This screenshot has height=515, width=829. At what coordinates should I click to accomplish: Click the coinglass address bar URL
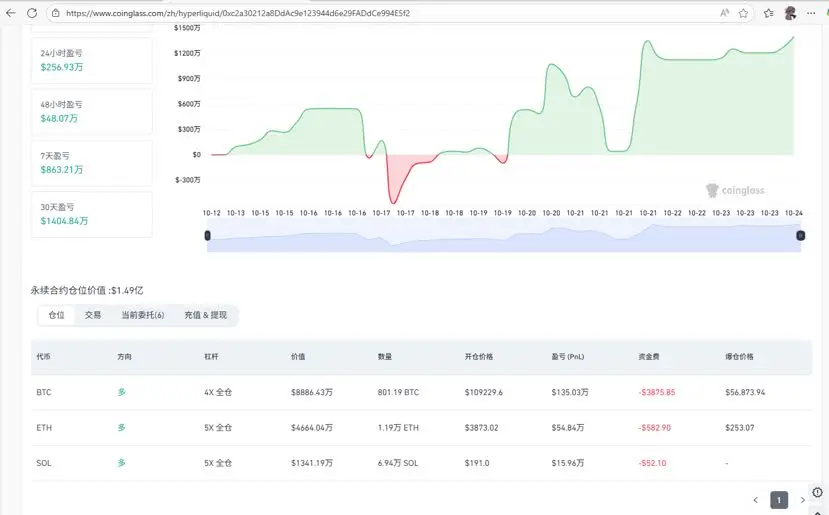click(237, 13)
